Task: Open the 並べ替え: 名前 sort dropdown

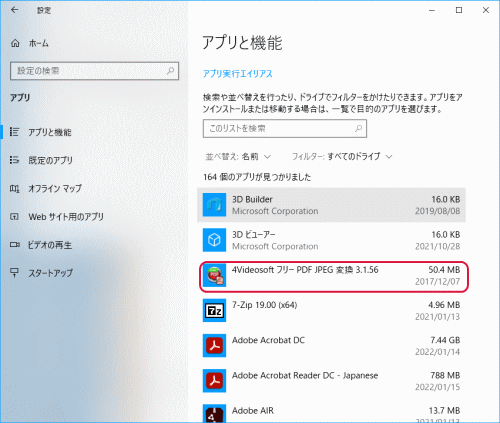Action: (238, 156)
